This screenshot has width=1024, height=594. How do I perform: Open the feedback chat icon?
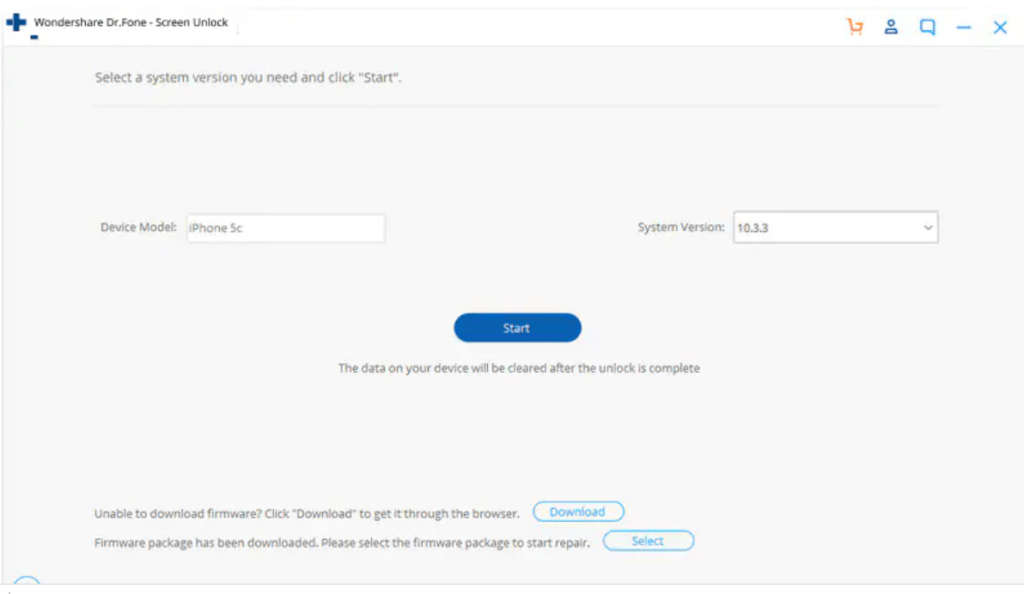pyautogui.click(x=928, y=27)
